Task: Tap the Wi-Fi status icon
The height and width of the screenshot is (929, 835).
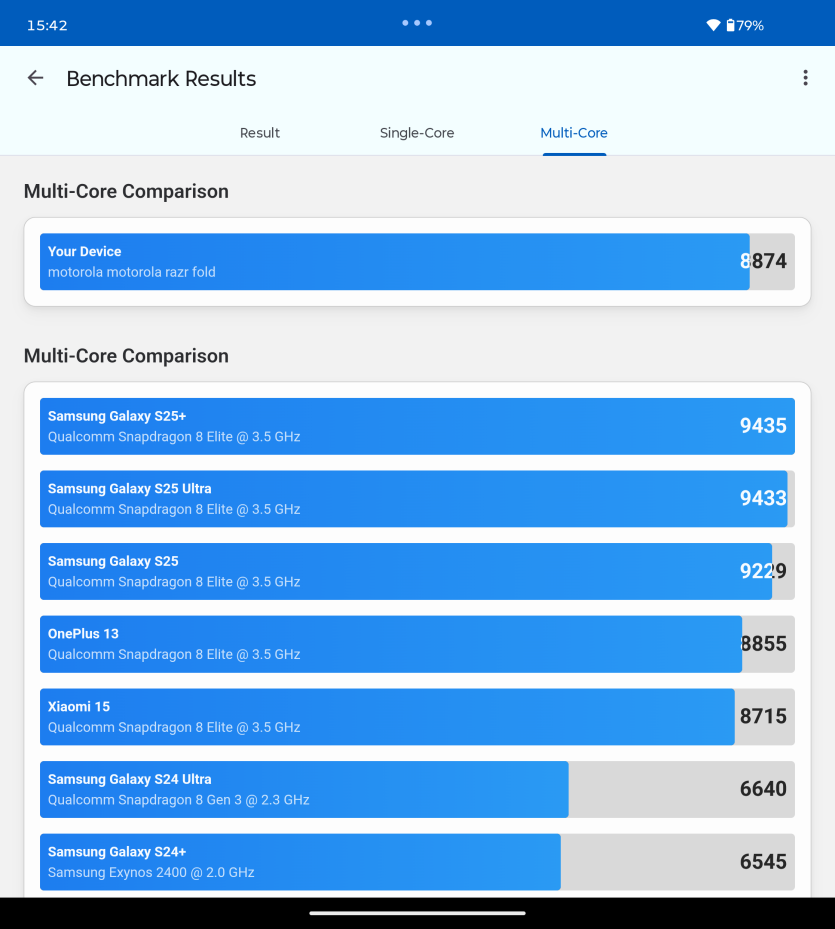Action: pyautogui.click(x=713, y=25)
